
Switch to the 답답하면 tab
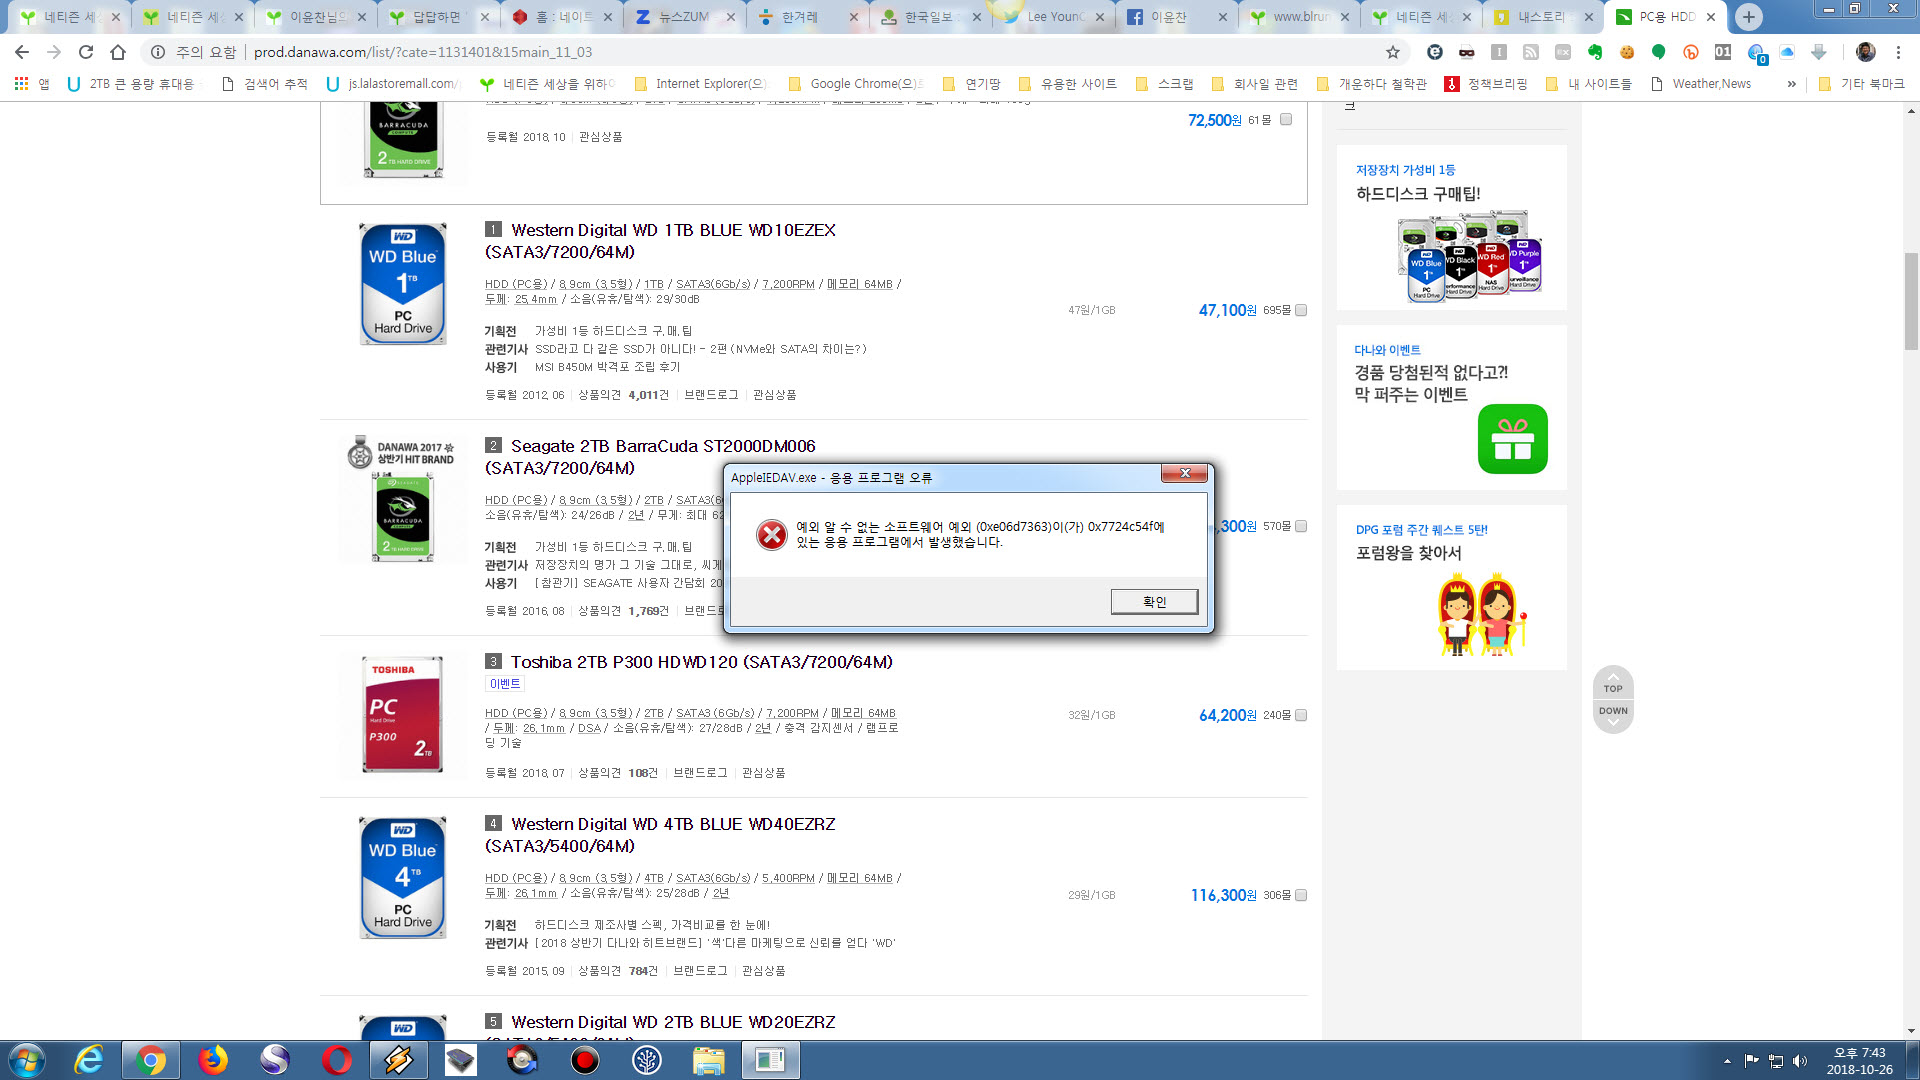click(x=437, y=17)
